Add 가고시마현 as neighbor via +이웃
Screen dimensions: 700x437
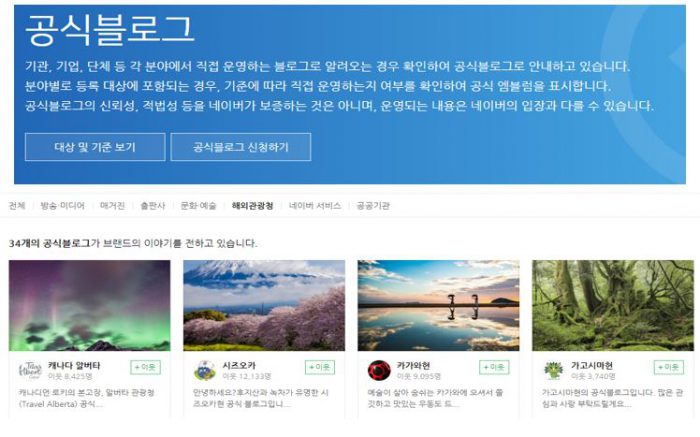pos(669,367)
